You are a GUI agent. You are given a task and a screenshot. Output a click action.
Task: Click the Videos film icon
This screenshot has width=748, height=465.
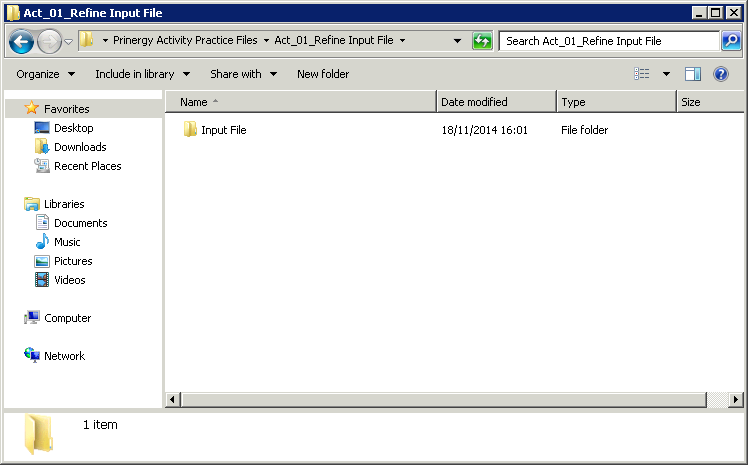42,280
